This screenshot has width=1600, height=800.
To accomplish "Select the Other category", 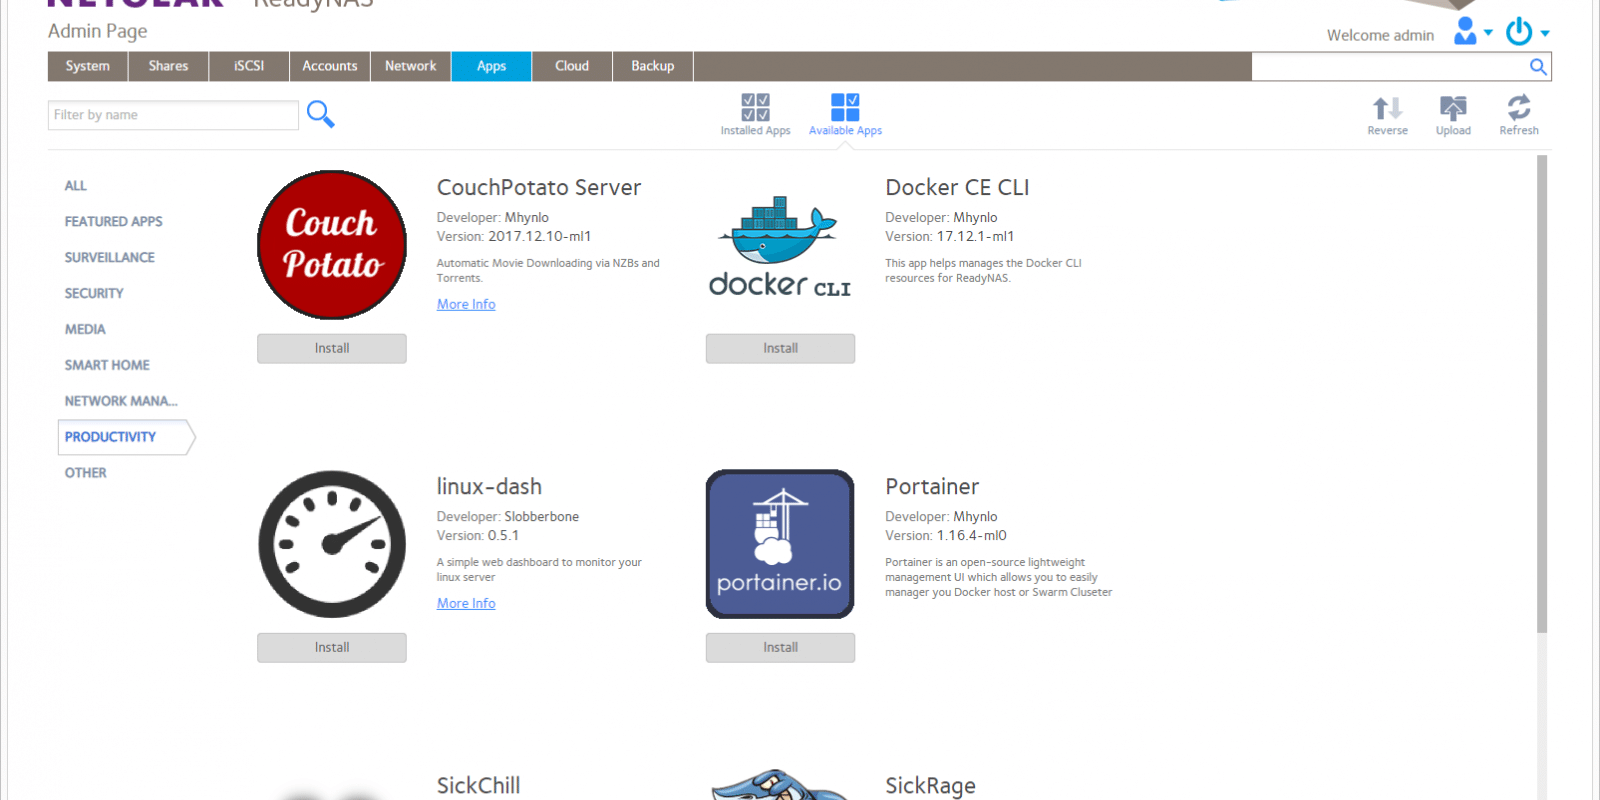I will pyautogui.click(x=86, y=473).
